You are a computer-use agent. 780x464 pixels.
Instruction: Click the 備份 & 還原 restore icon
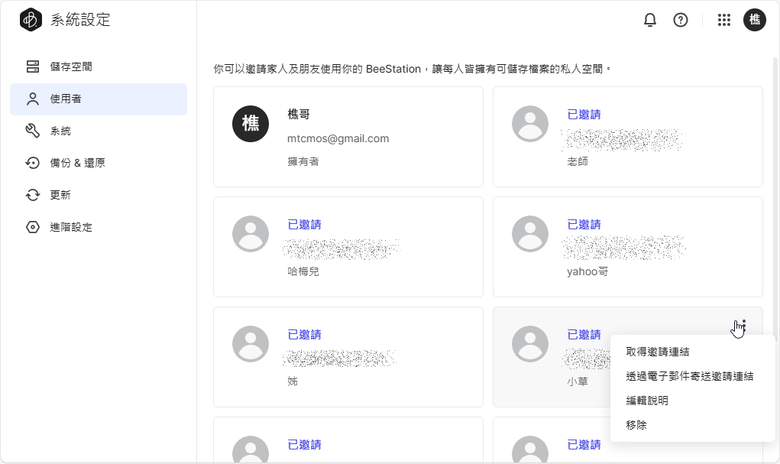click(33, 163)
